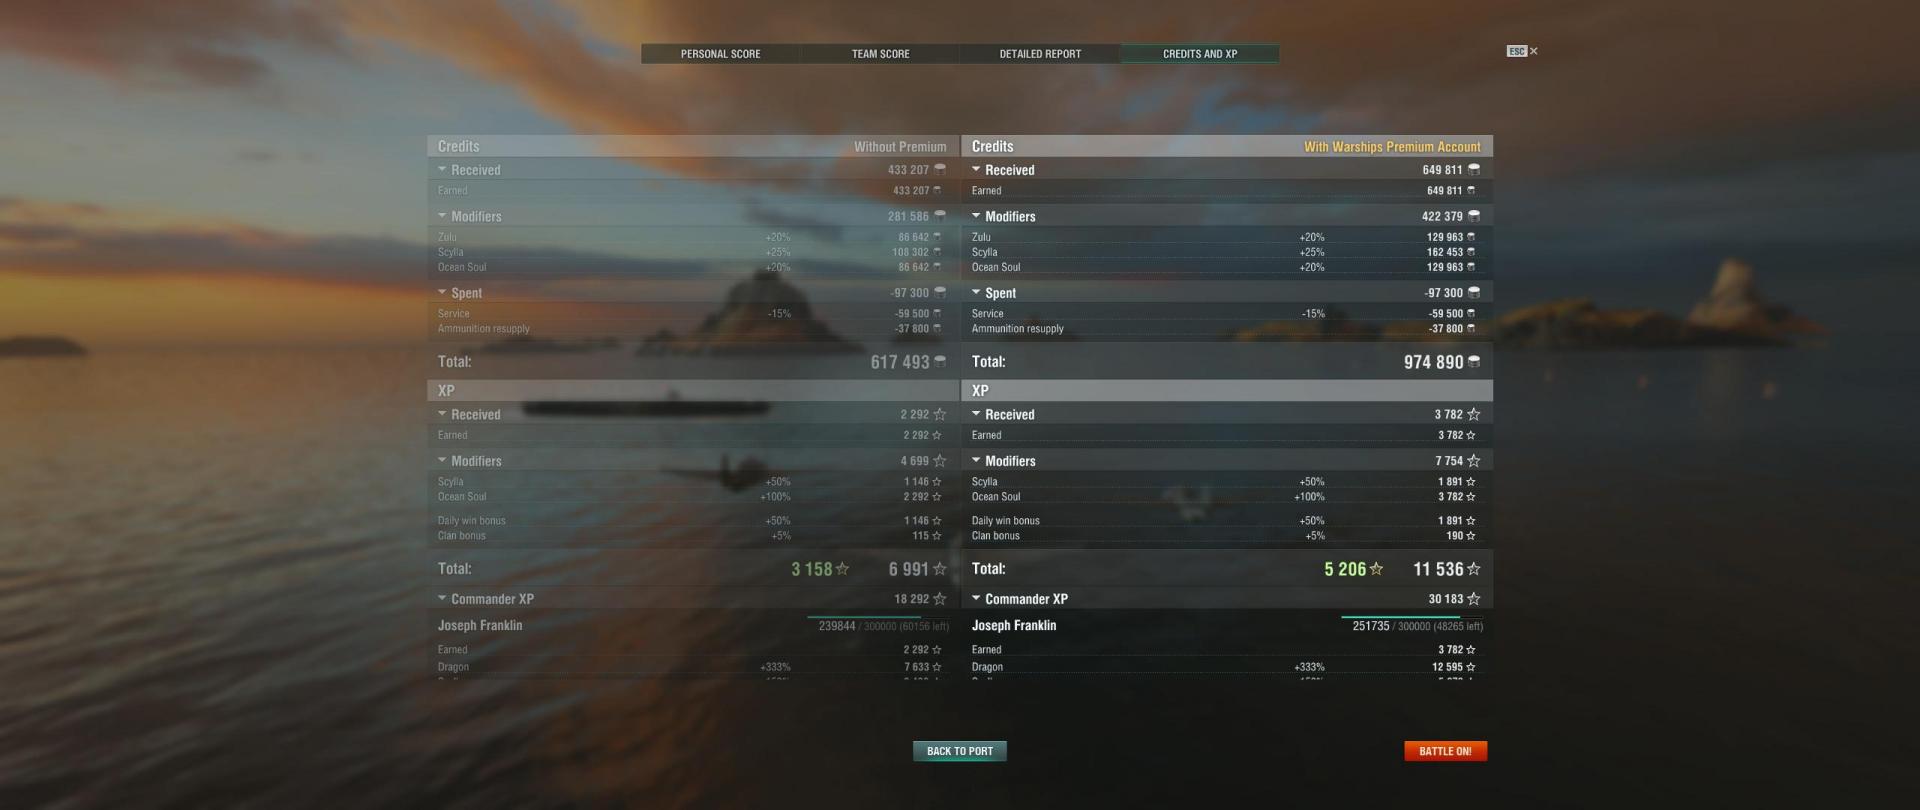Click the coin icon next to premium Received 649 811
The height and width of the screenshot is (810, 1920).
(1474, 170)
